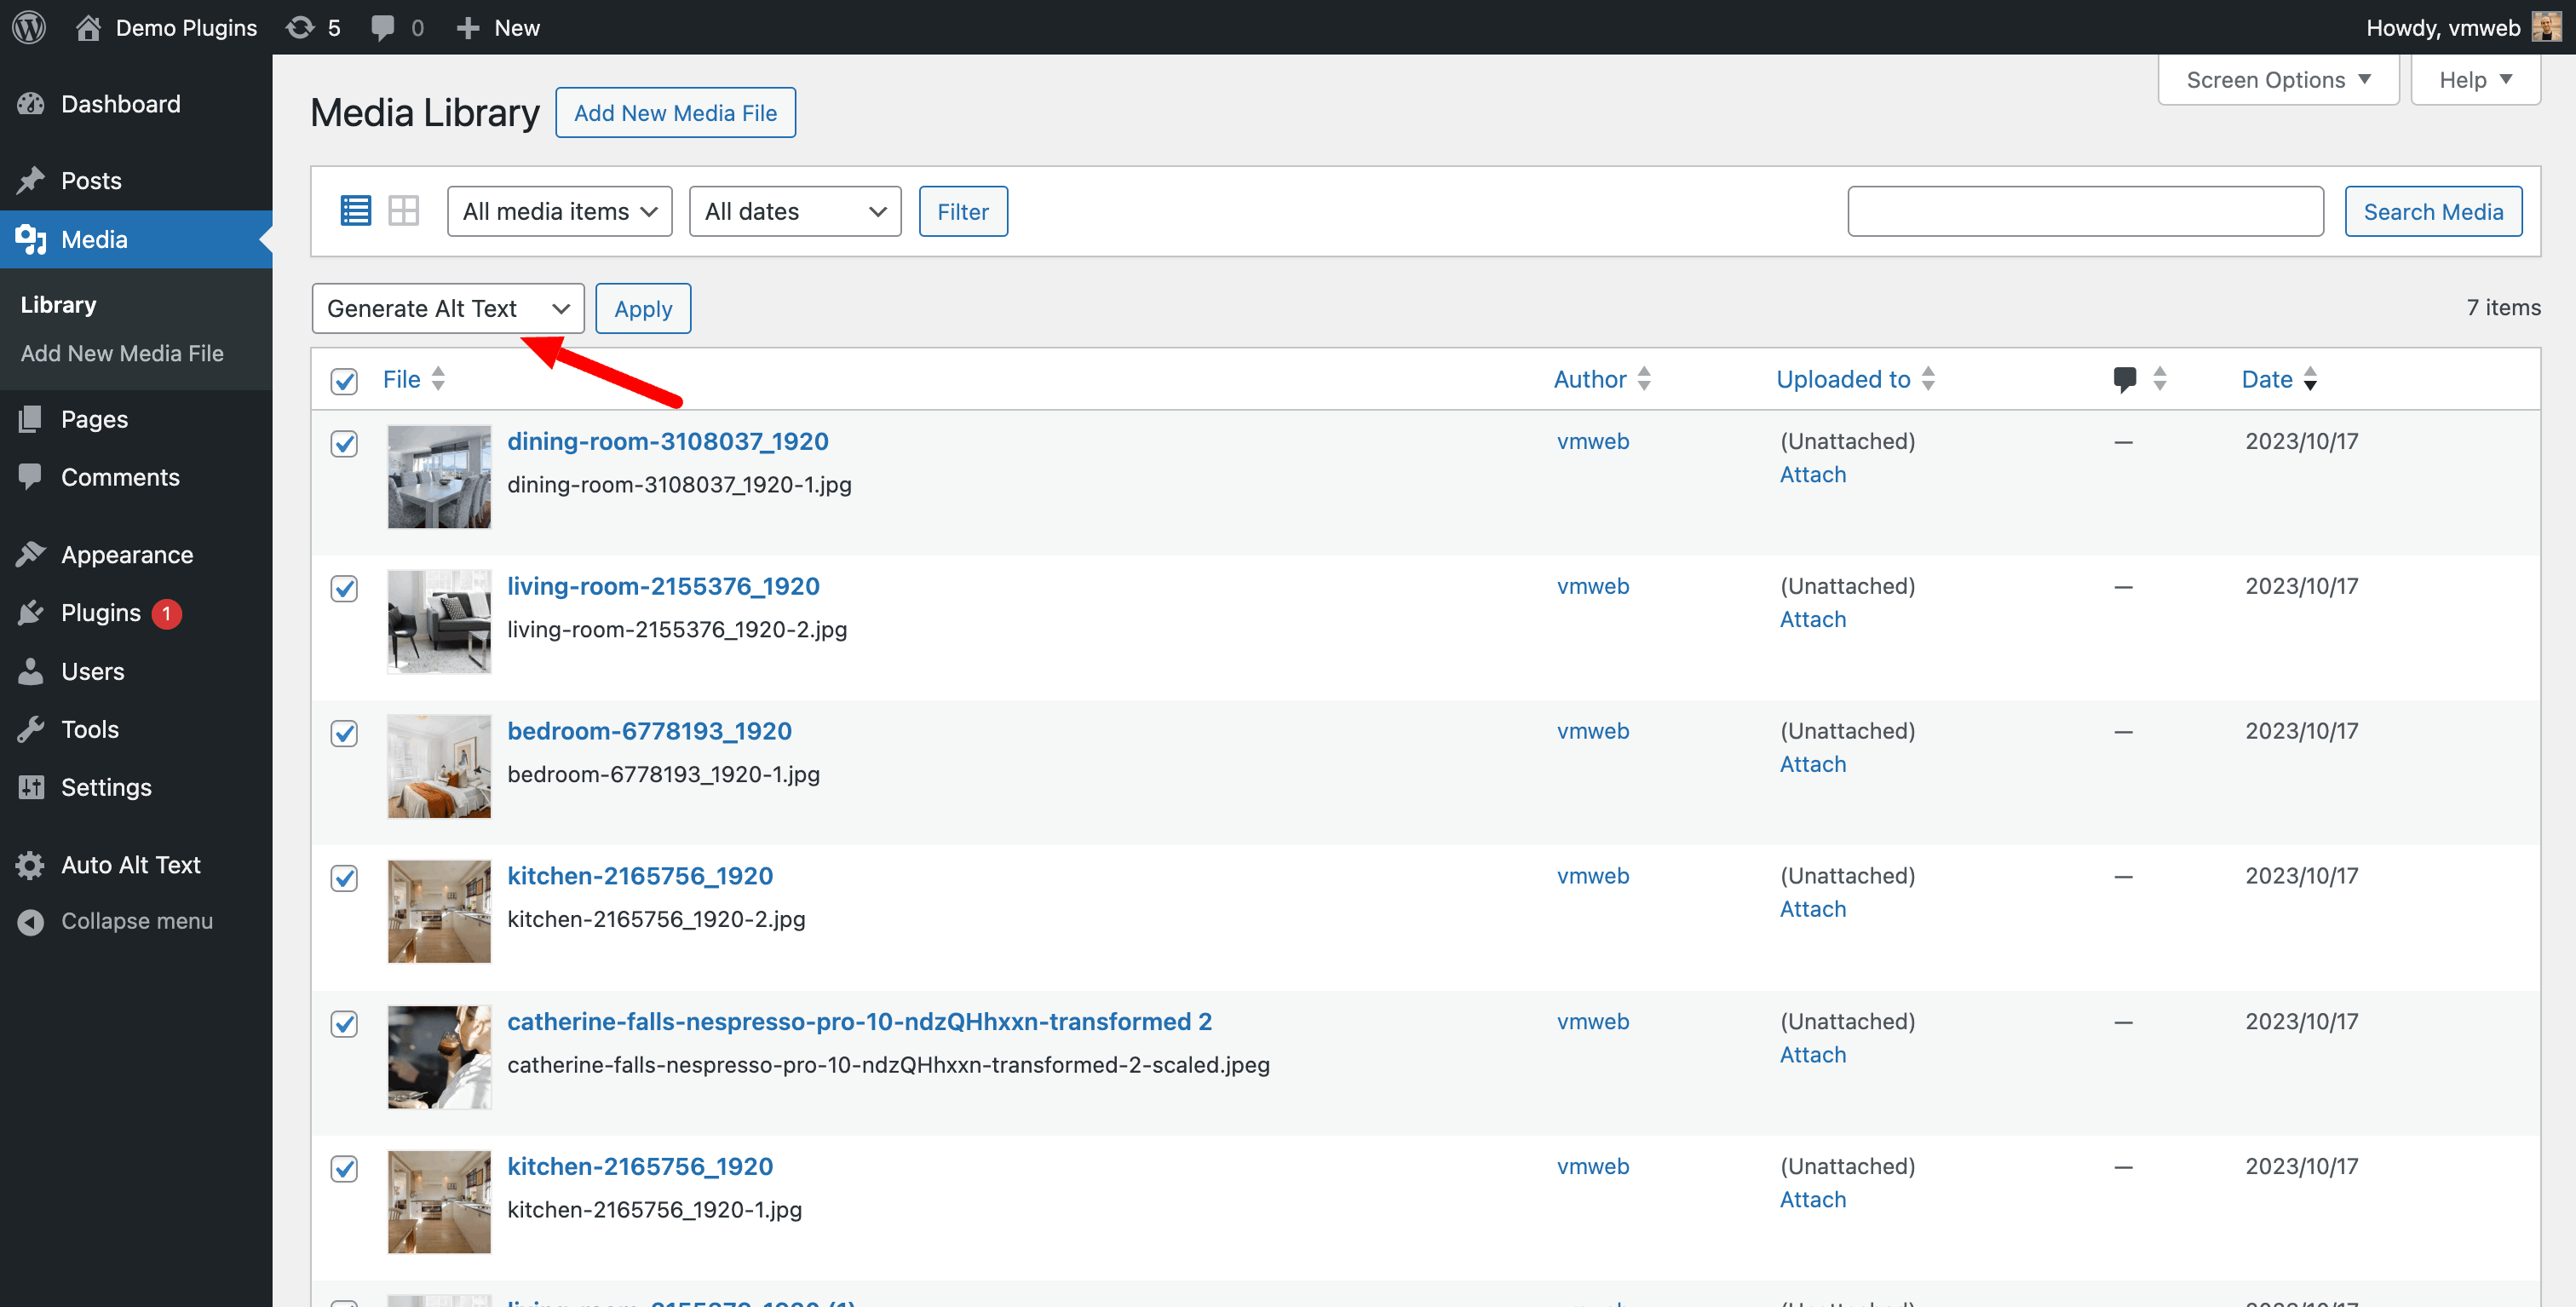Viewport: 2576px width, 1307px height.
Task: Sort by Uploaded to column
Action: click(1855, 379)
